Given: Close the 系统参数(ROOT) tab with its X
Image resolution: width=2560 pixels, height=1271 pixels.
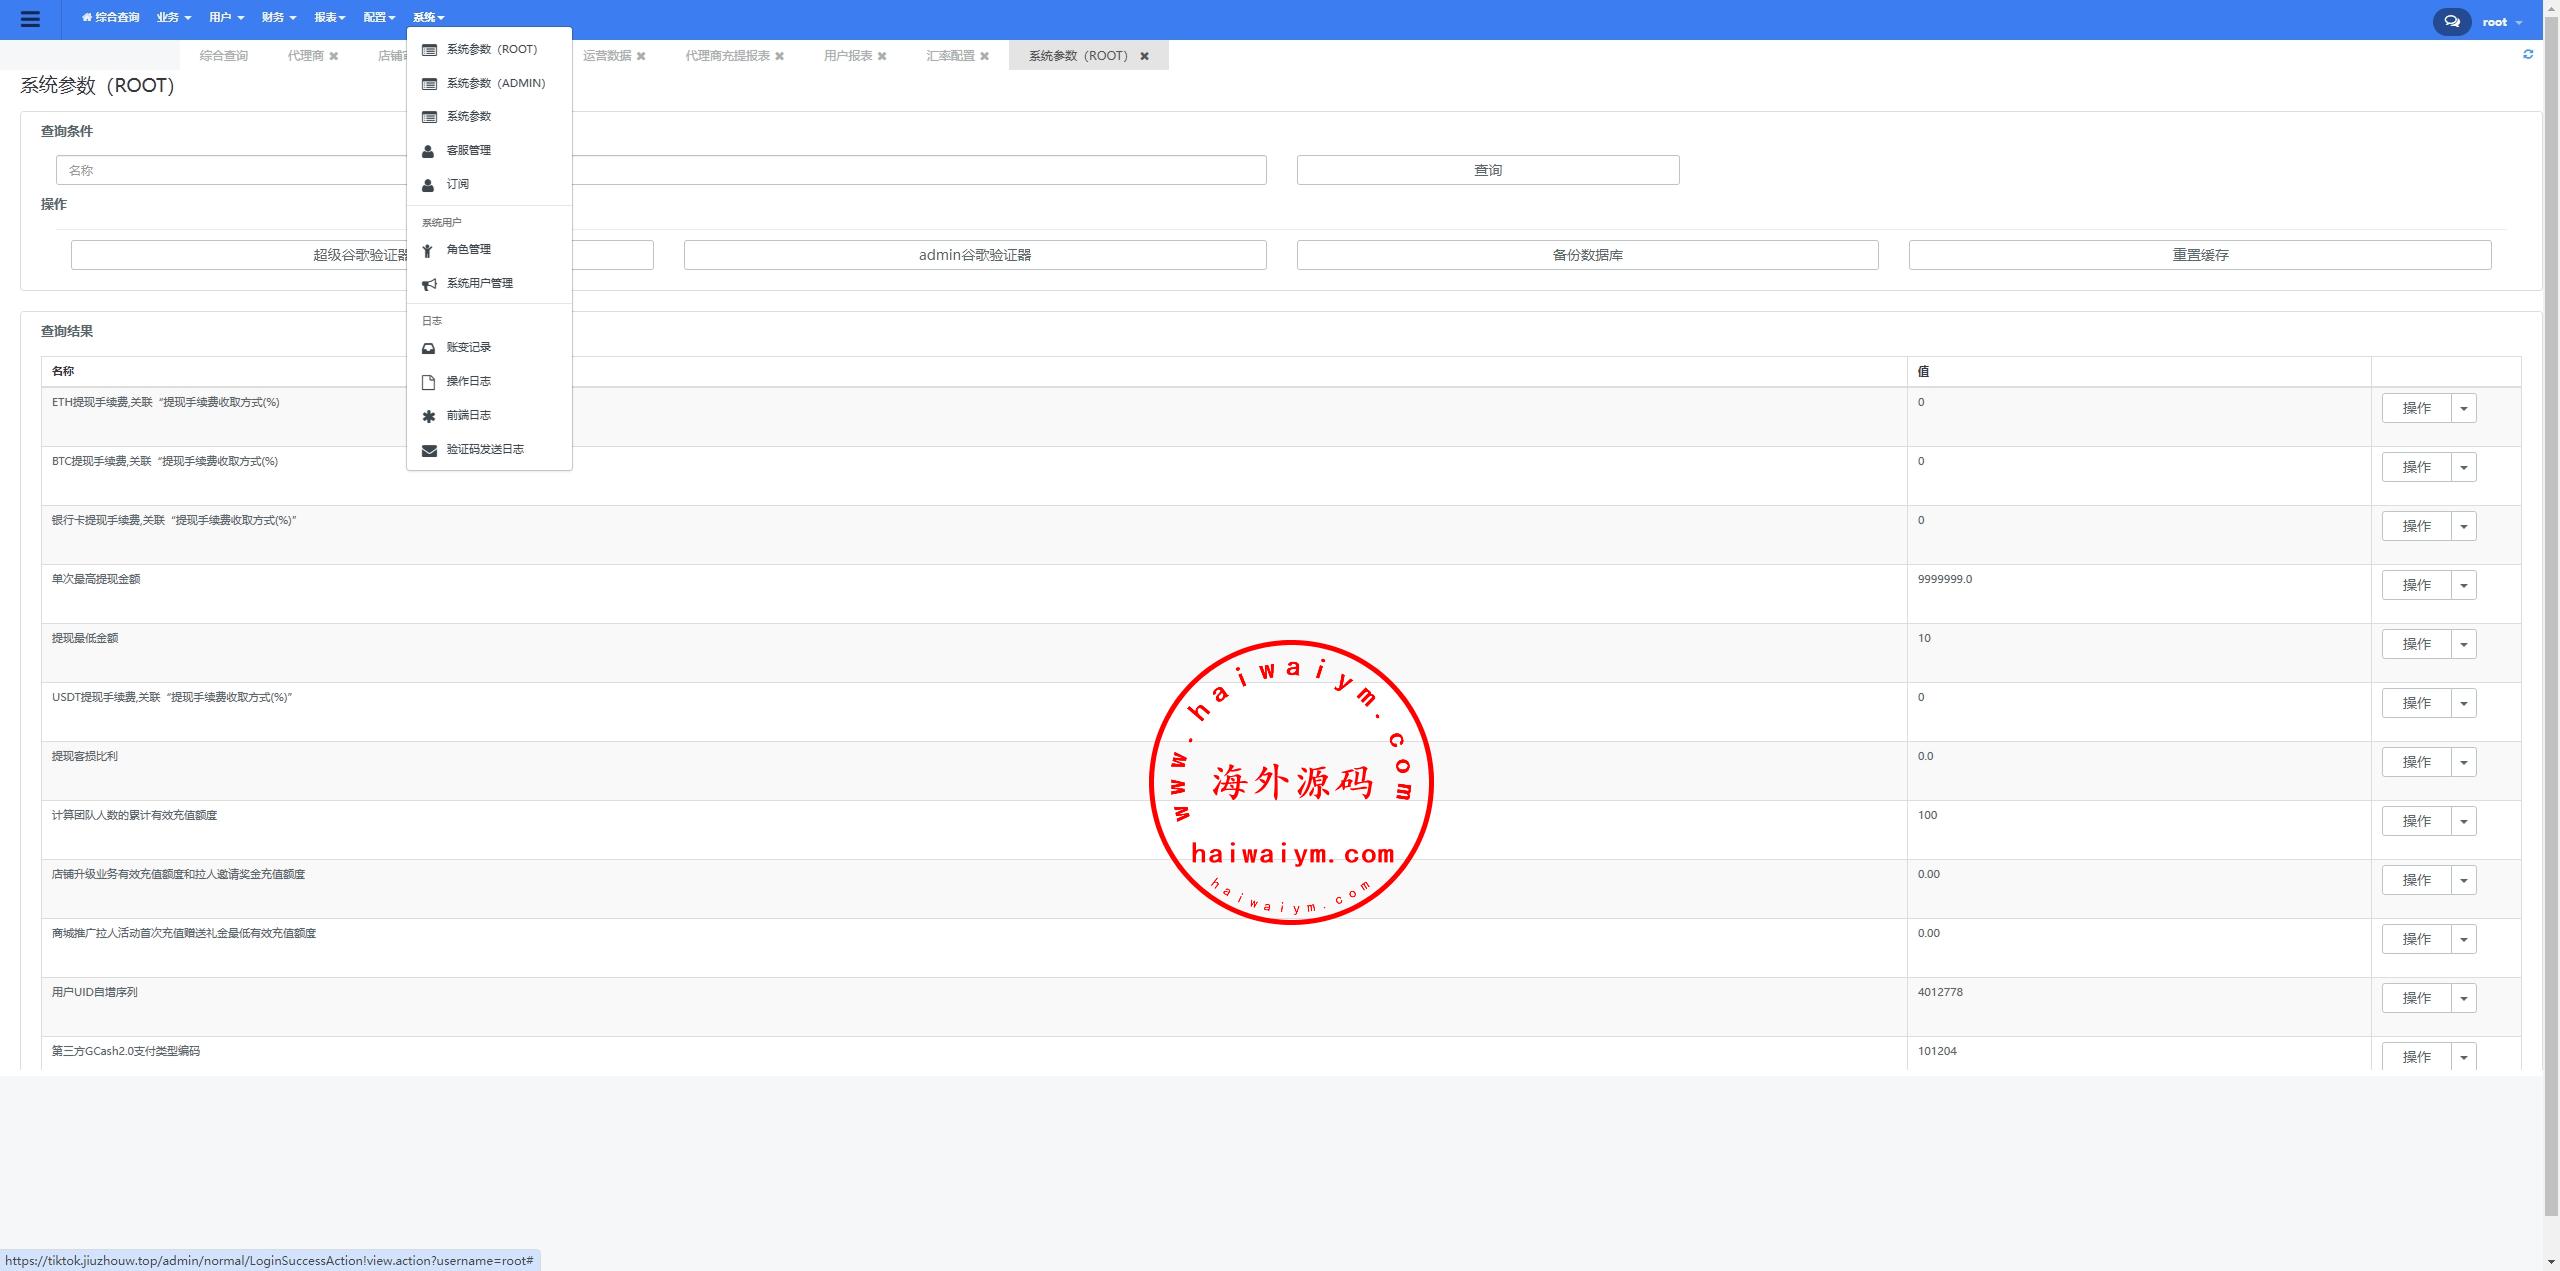Looking at the screenshot, I should pyautogui.click(x=1145, y=56).
